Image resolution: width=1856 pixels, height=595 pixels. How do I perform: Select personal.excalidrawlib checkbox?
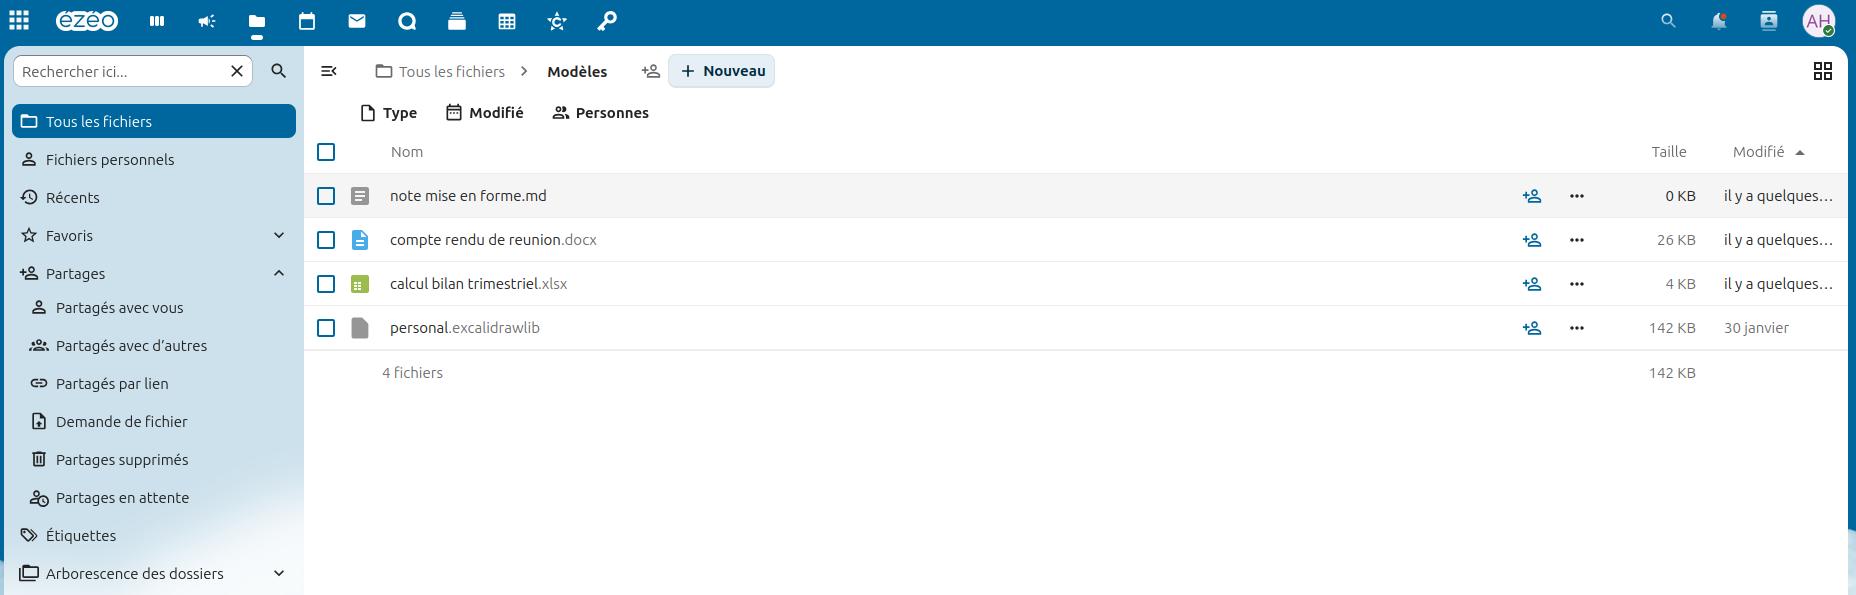(326, 328)
